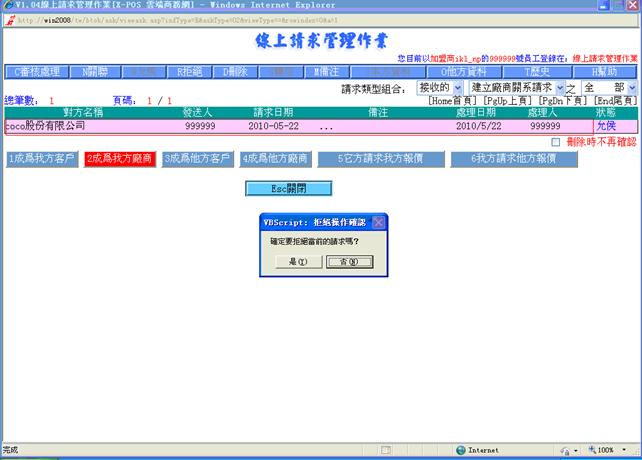Open the T歷史 toolbar button

(x=539, y=72)
